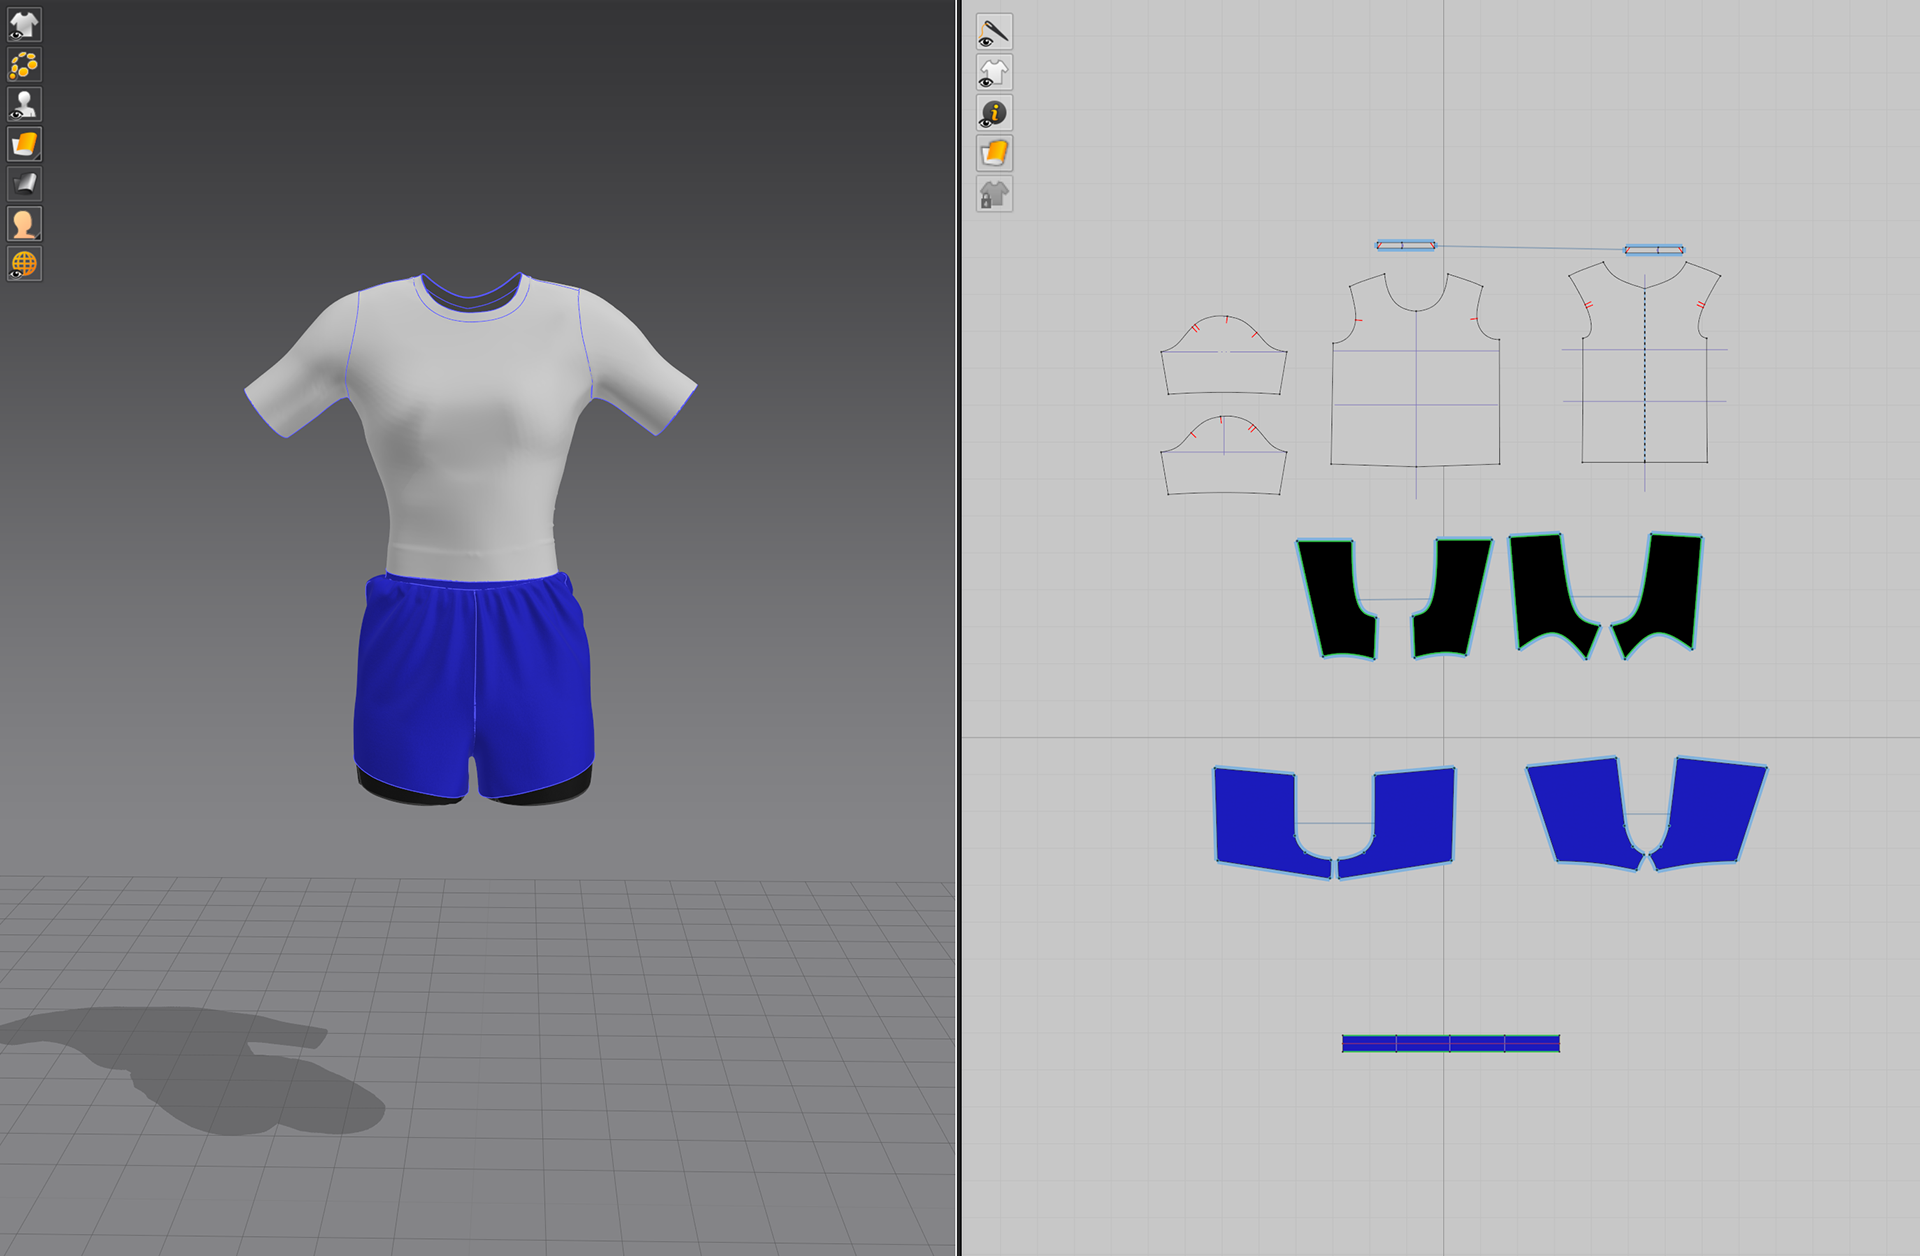The width and height of the screenshot is (1920, 1256).
Task: Click the locked pattern shirt icon
Action: 994,194
